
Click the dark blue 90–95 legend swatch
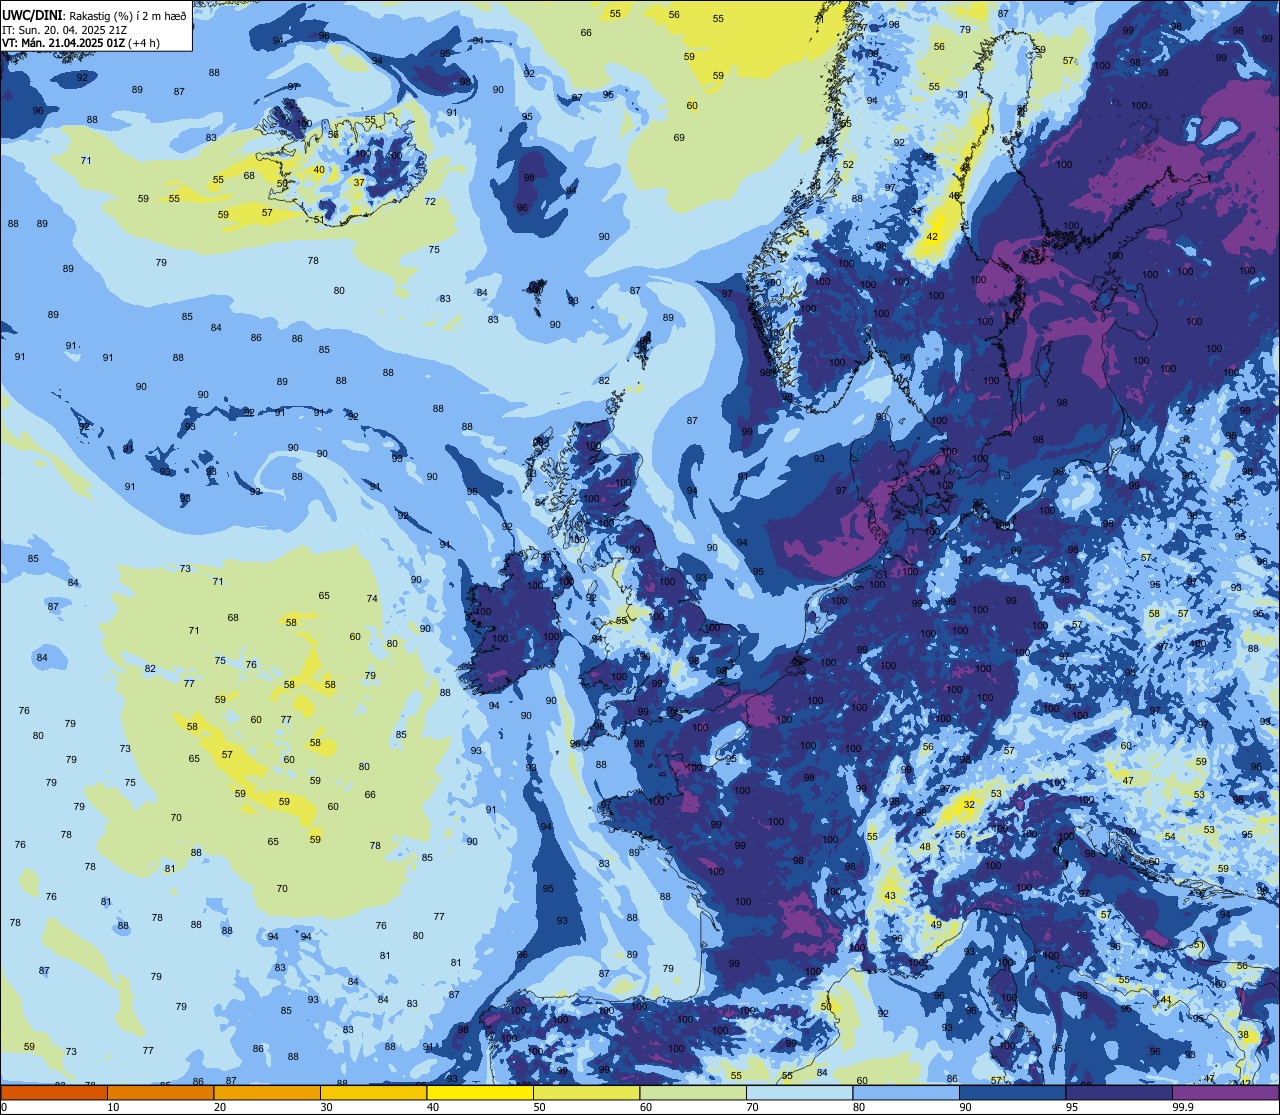(1012, 1092)
